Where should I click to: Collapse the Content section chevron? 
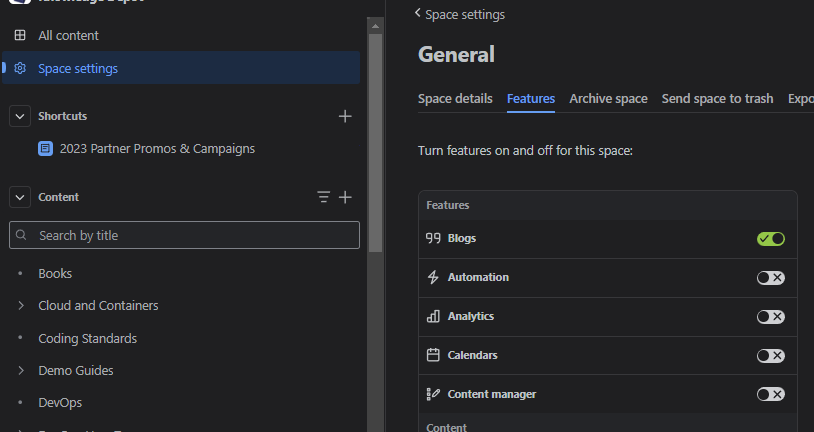pos(20,197)
